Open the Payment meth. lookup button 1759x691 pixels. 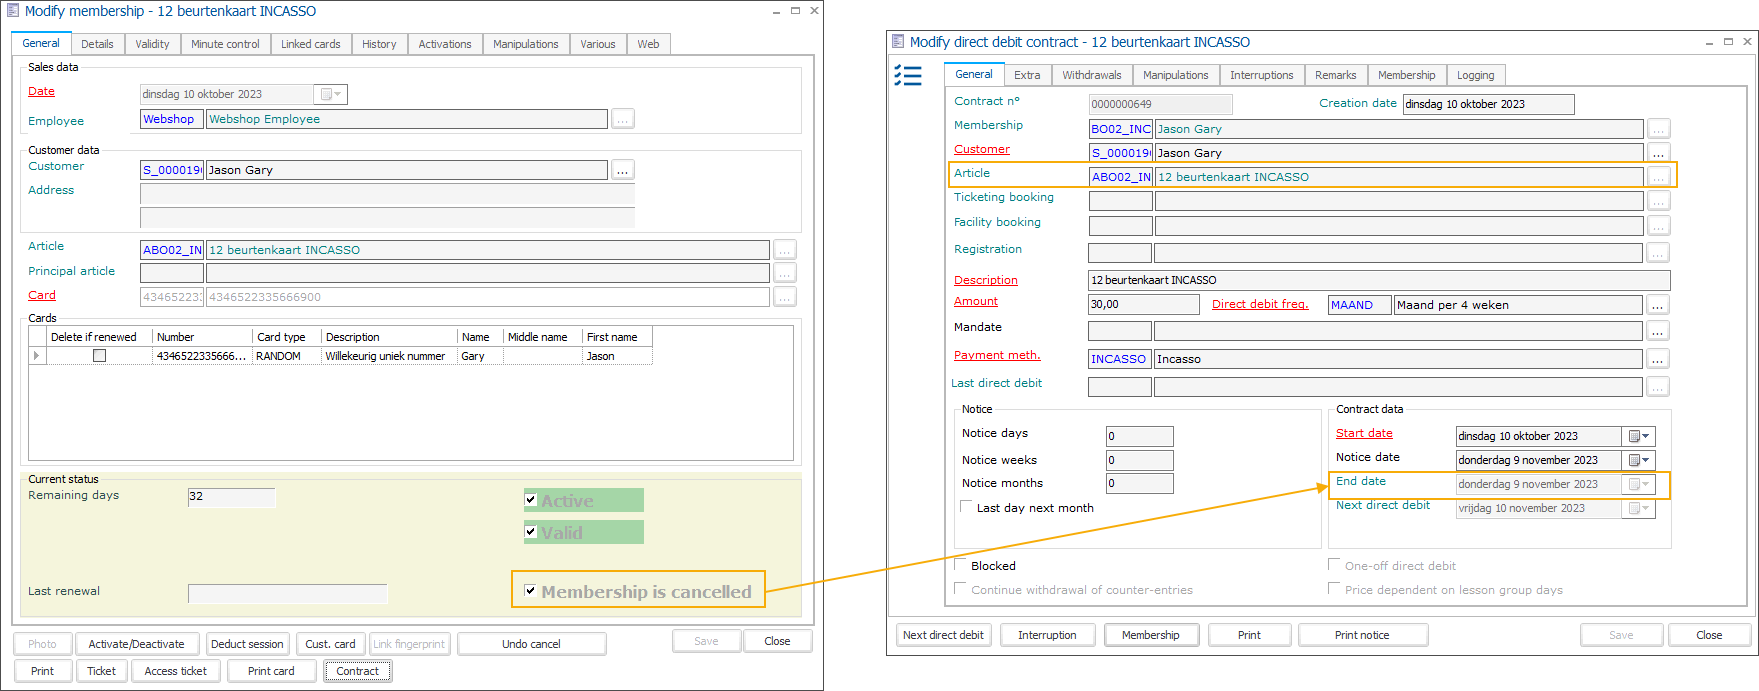[1657, 360]
